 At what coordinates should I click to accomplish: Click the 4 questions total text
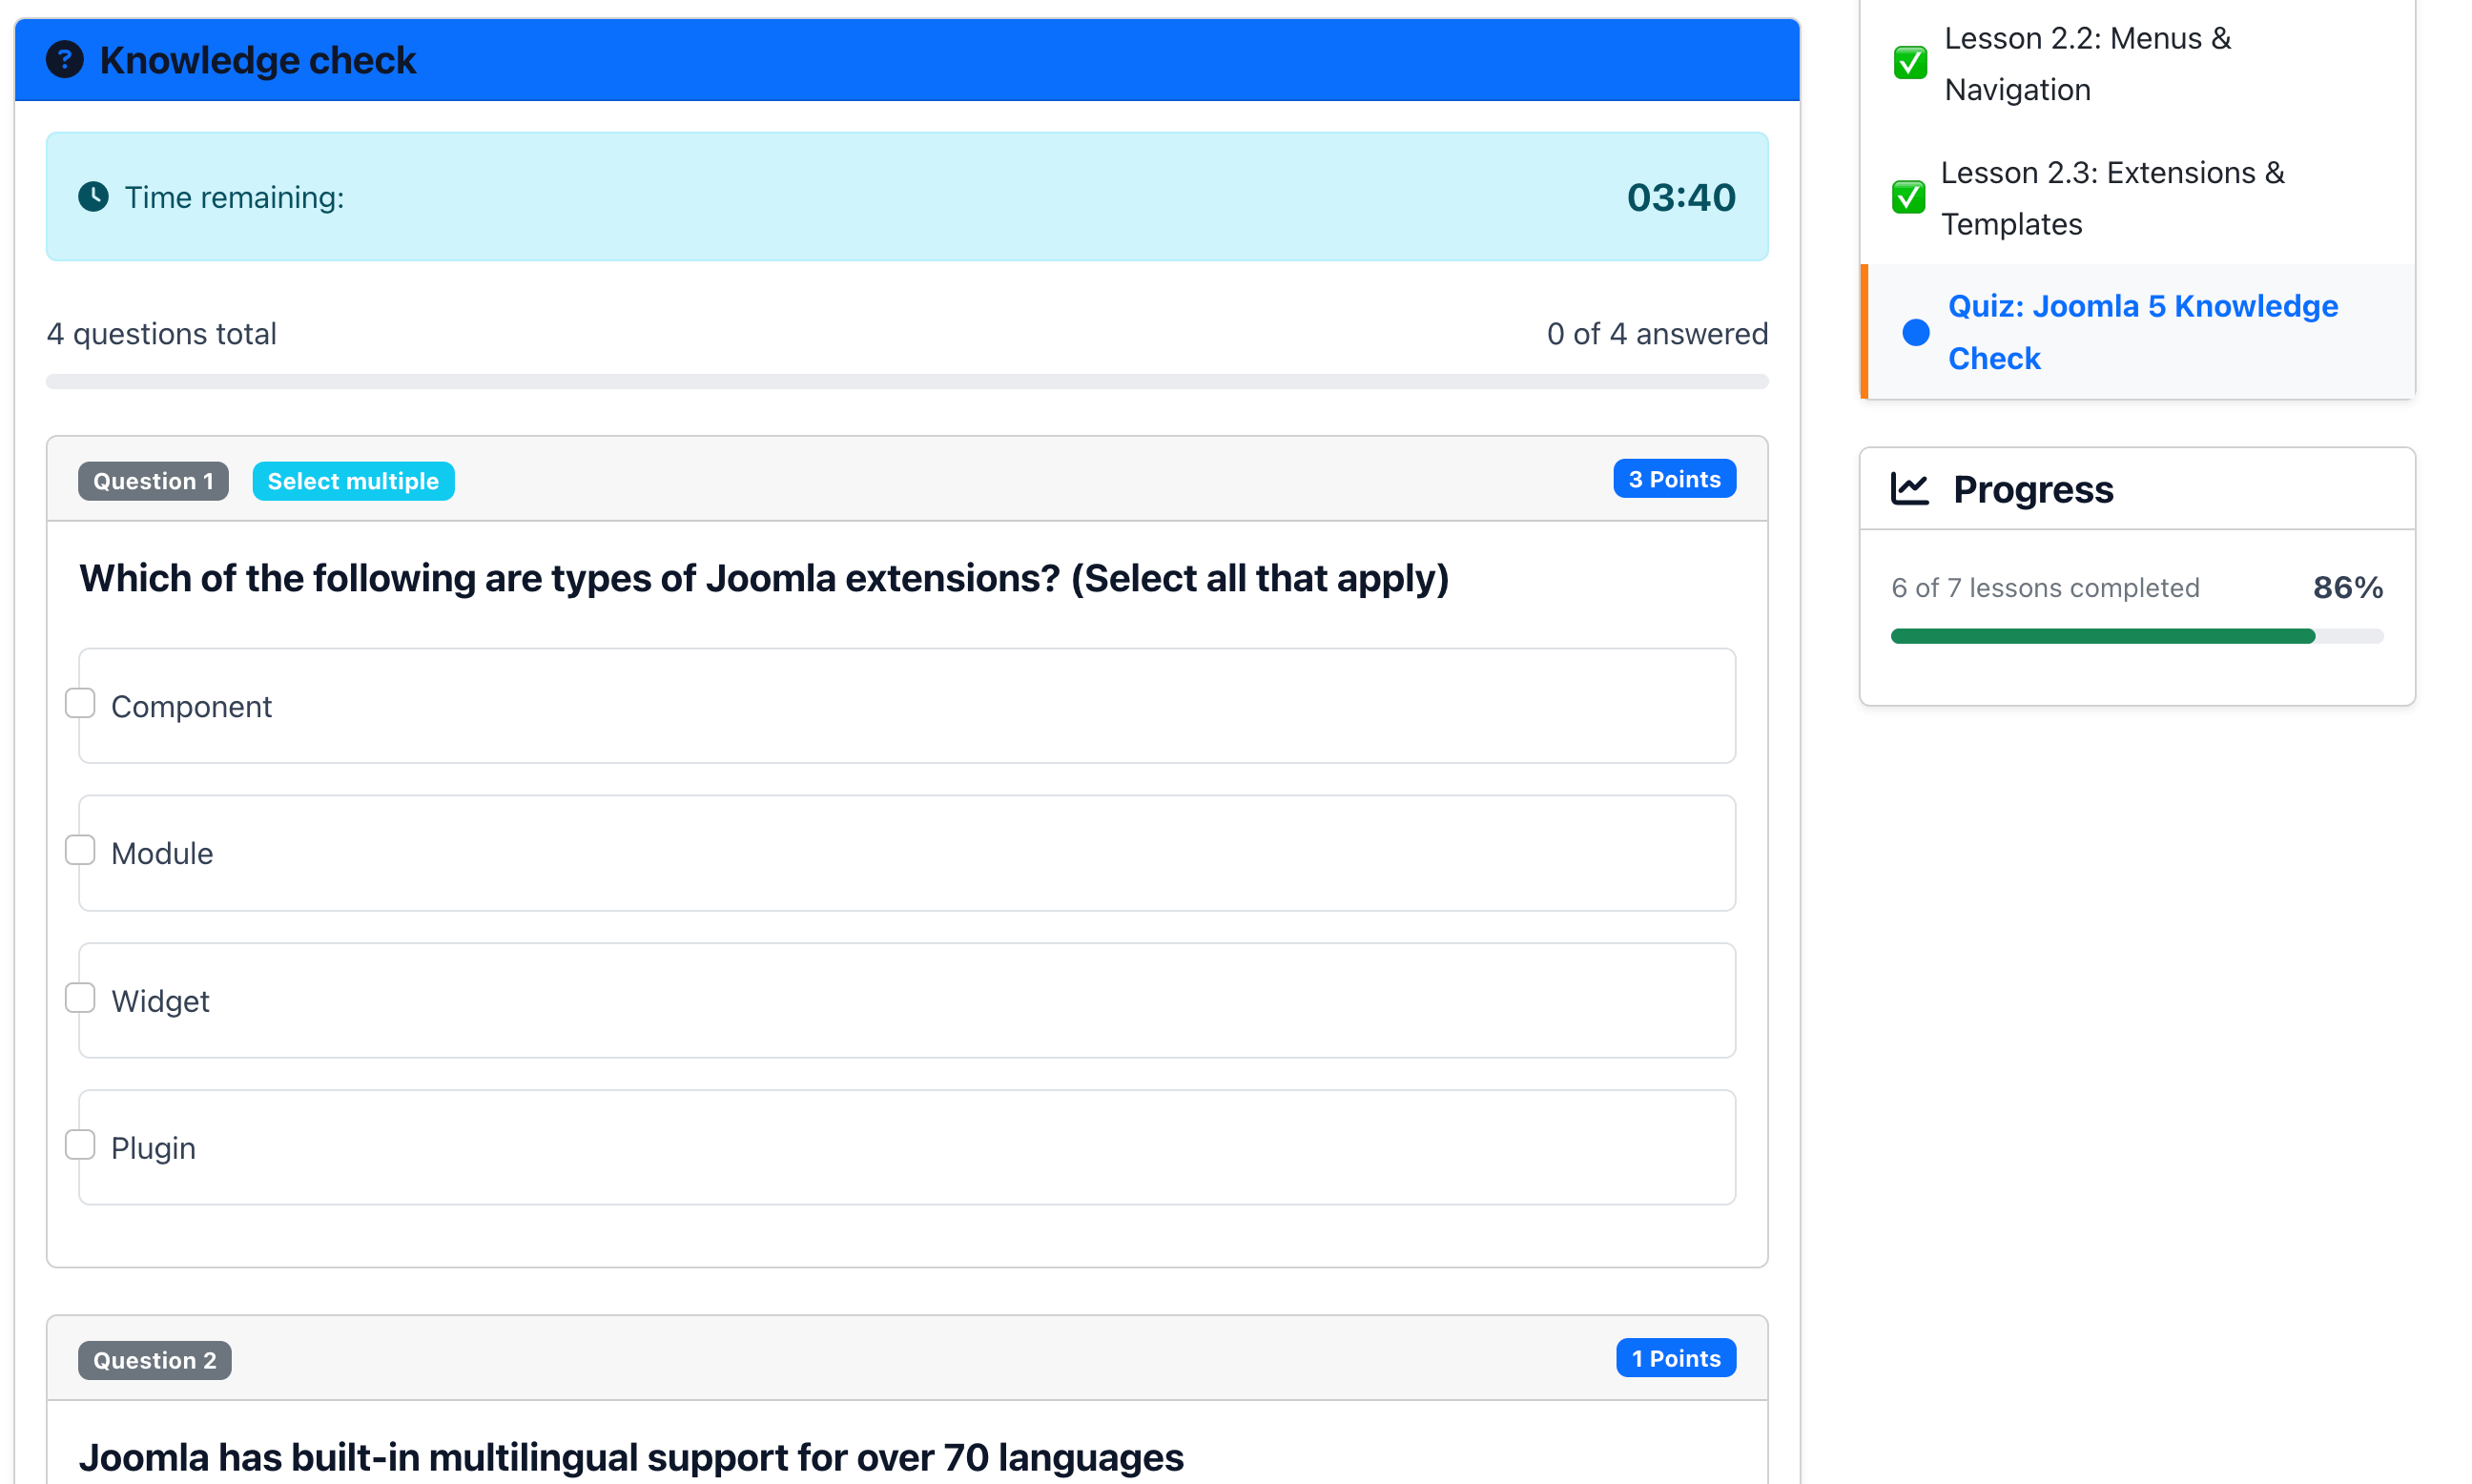point(161,334)
